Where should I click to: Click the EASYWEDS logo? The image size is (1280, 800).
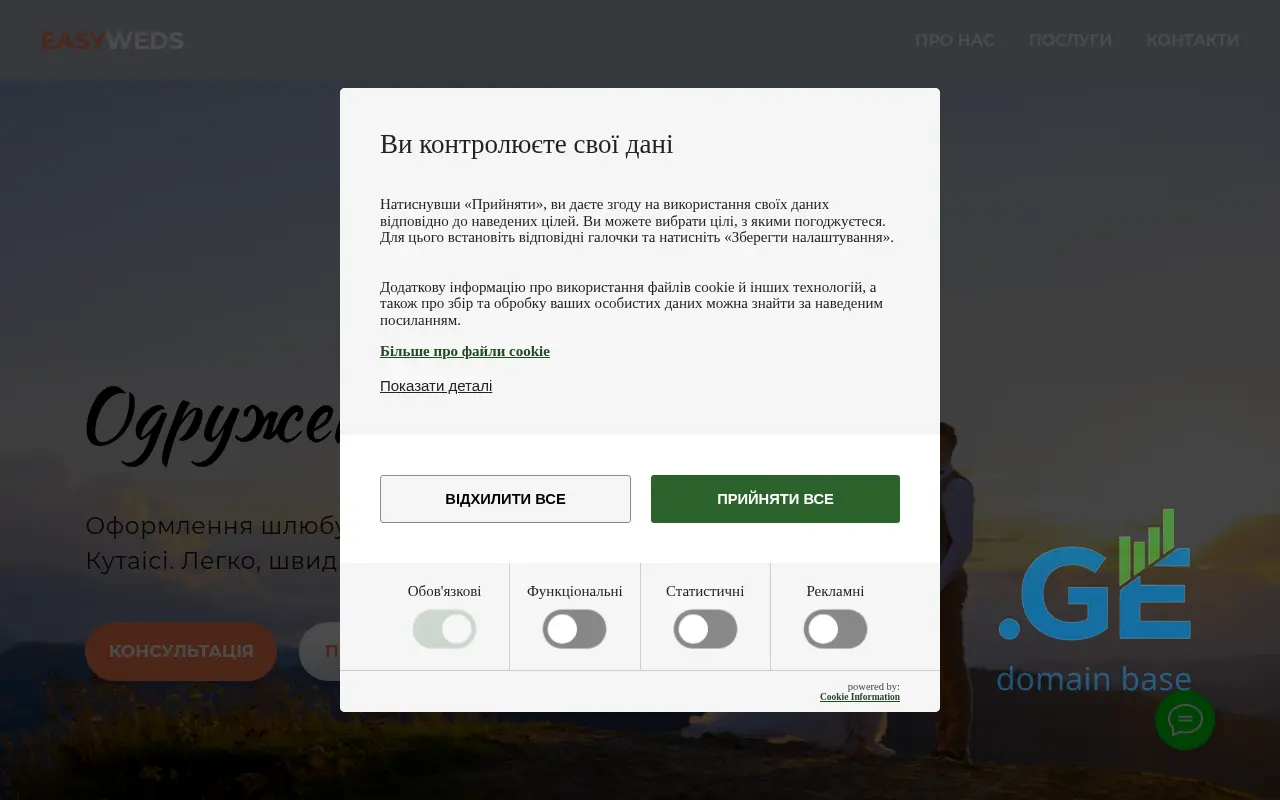pyautogui.click(x=112, y=41)
